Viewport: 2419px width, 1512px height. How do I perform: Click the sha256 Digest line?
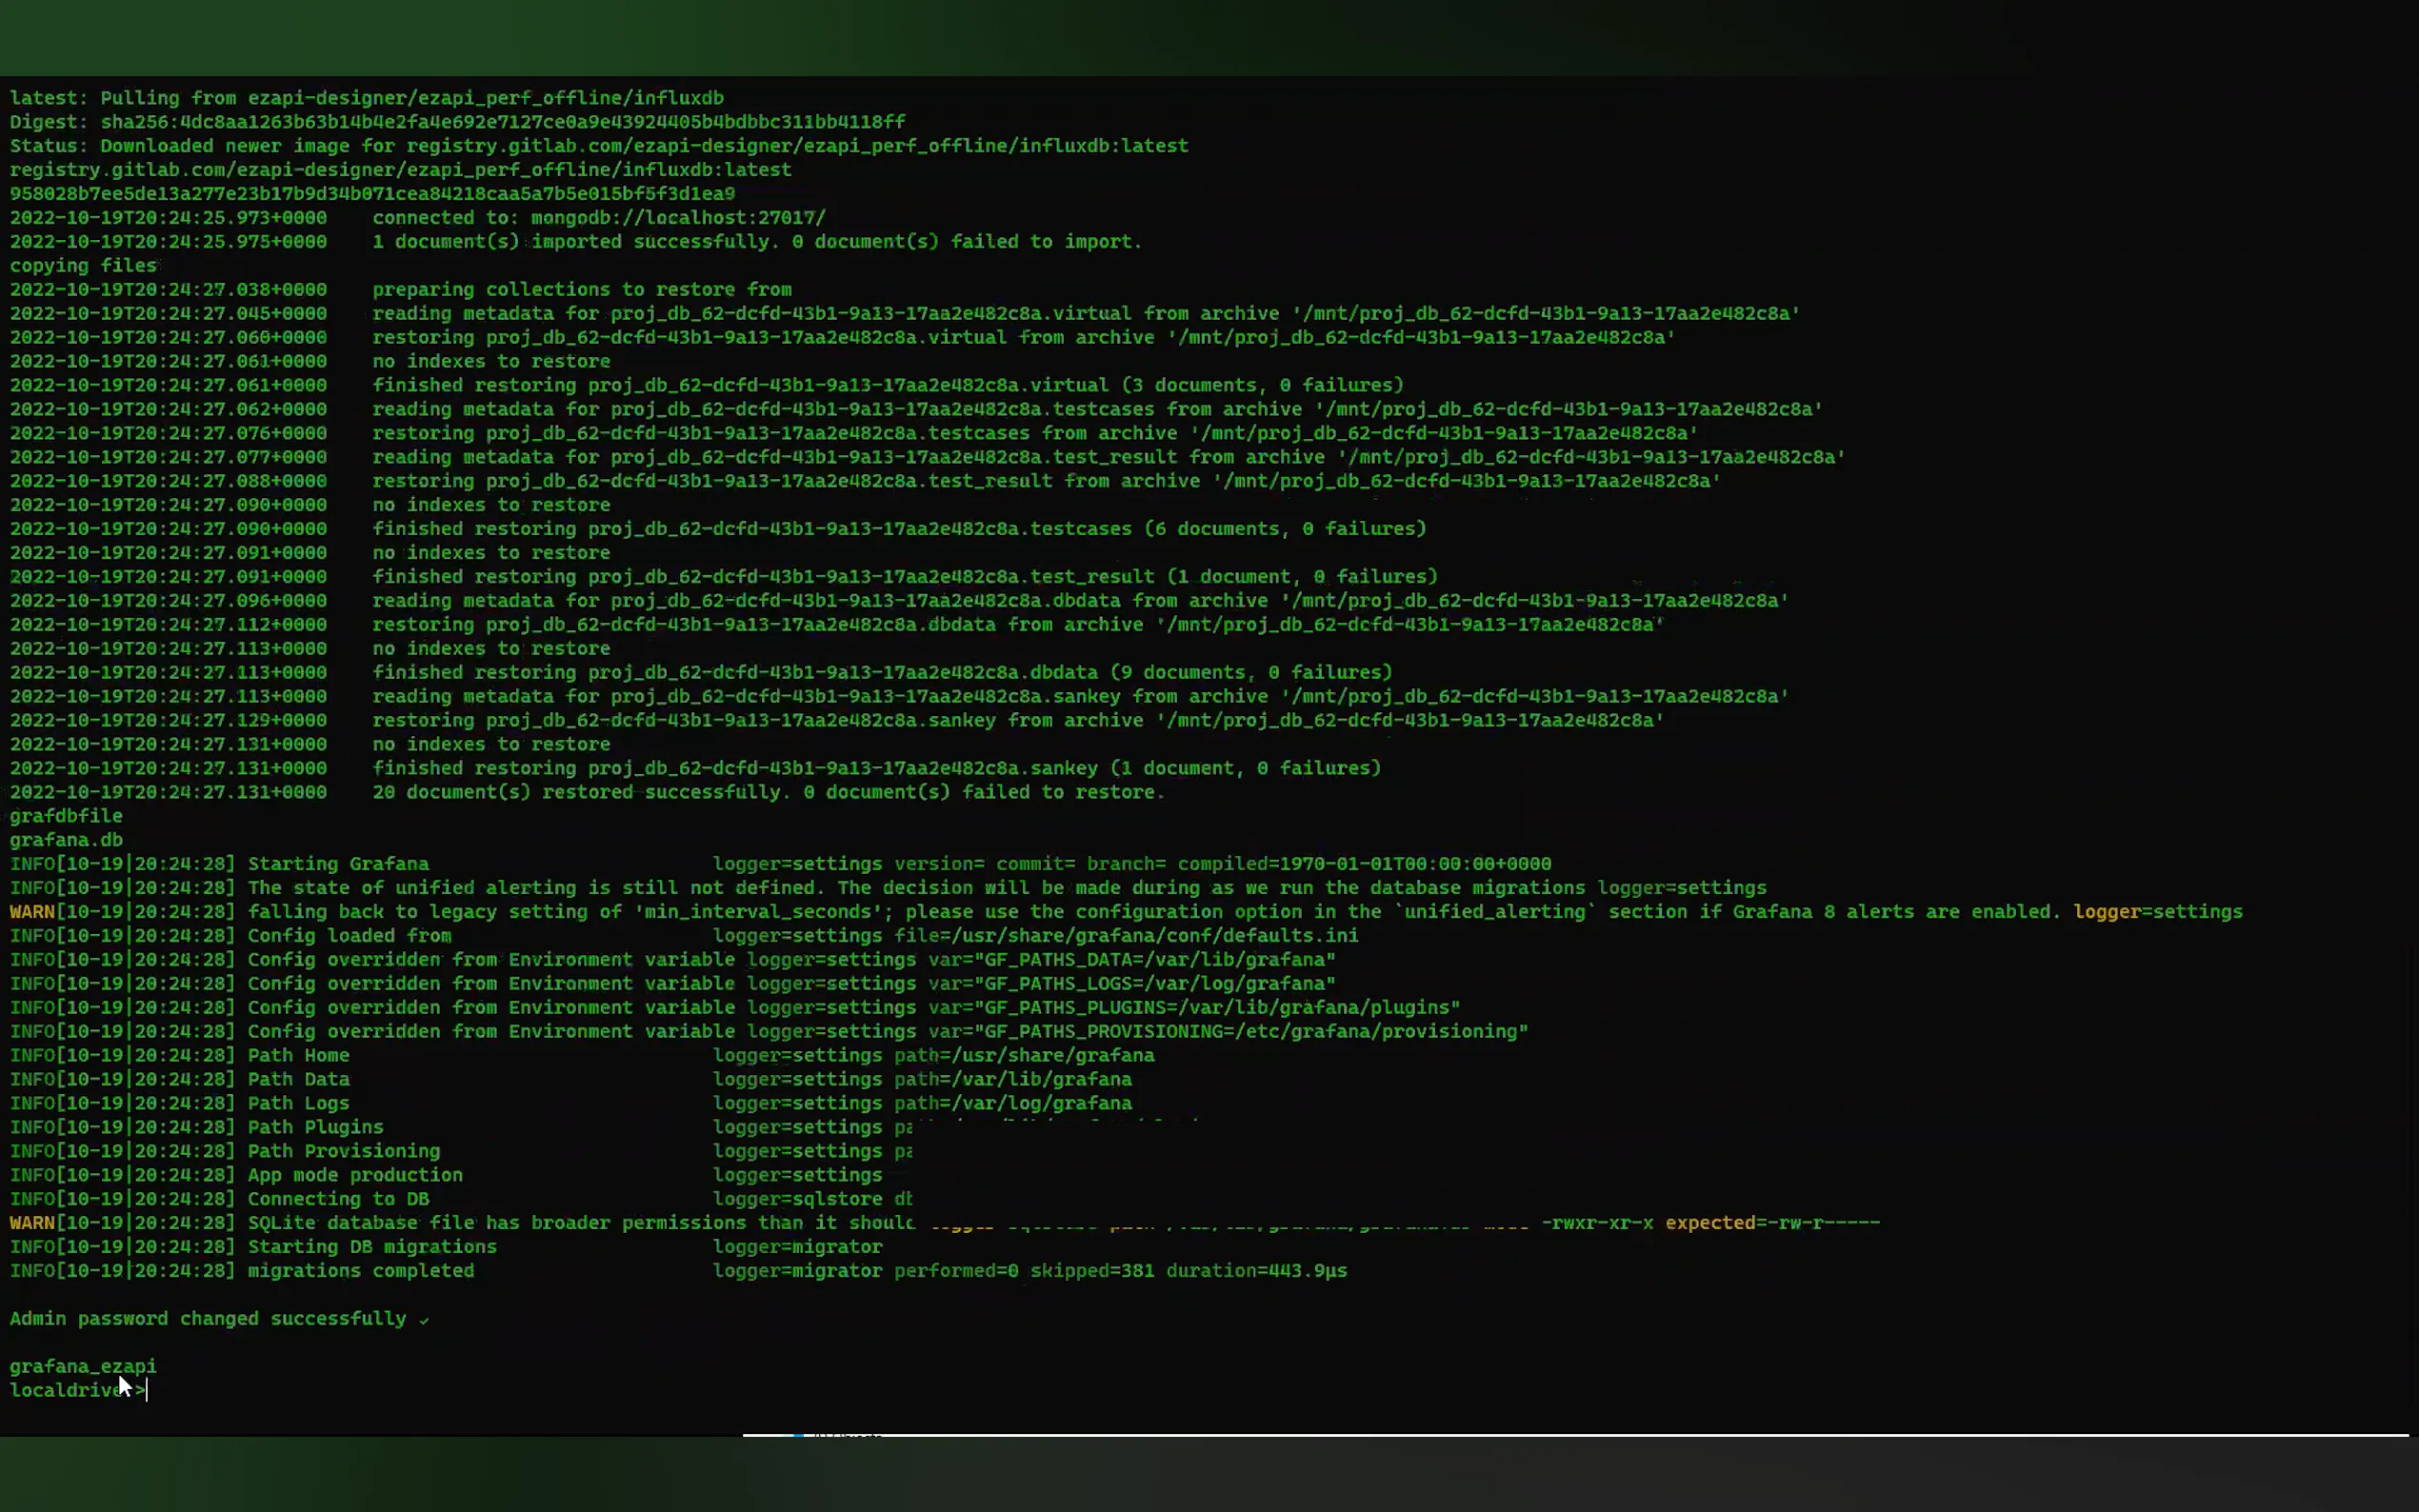click(x=457, y=121)
